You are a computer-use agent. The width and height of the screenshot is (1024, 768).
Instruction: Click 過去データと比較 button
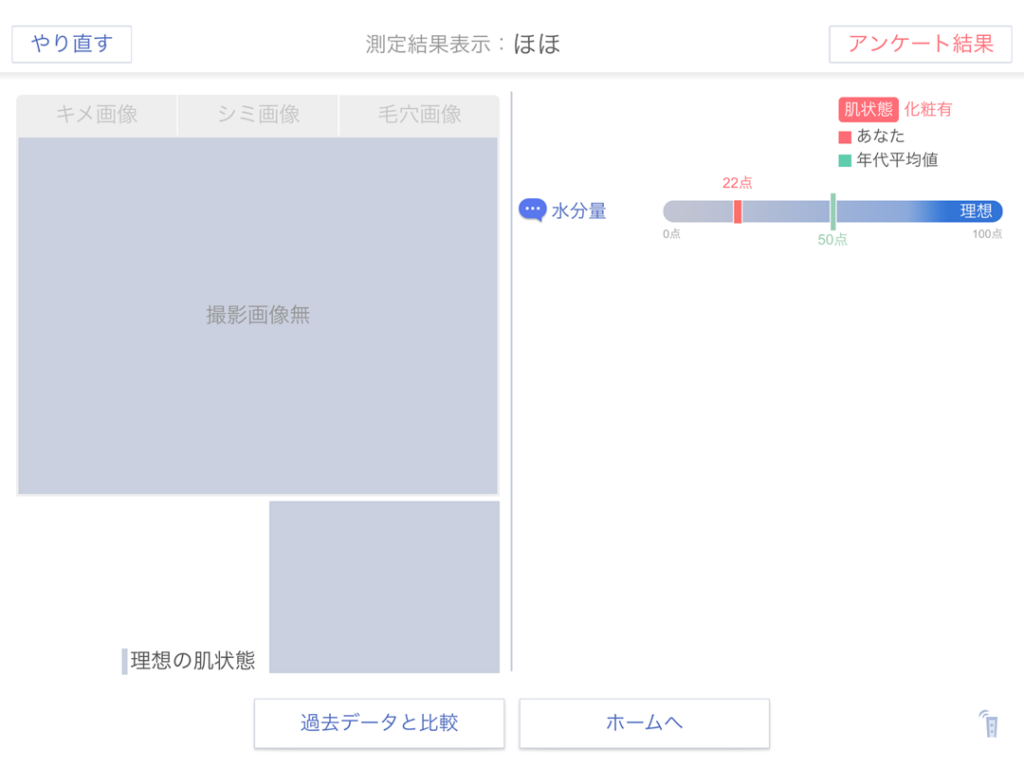point(379,723)
